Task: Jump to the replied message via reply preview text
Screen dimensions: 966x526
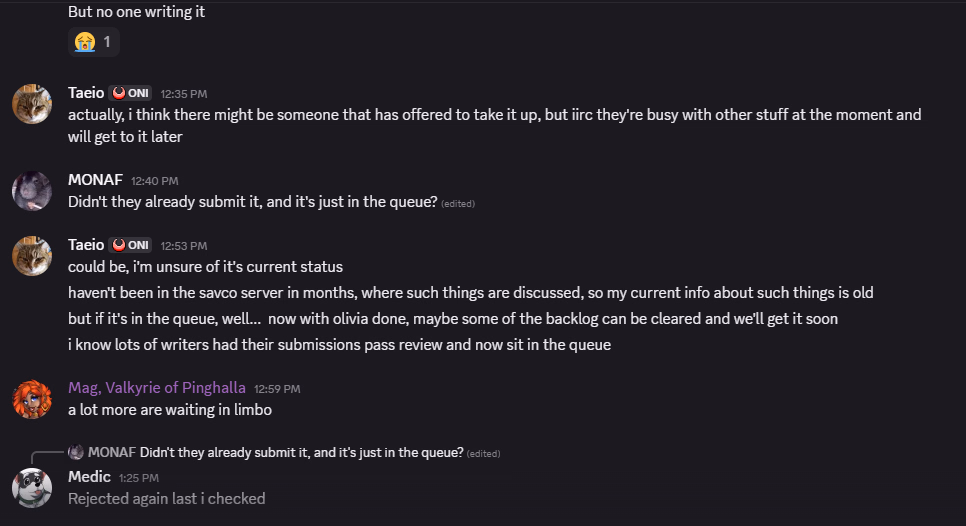Action: (301, 453)
